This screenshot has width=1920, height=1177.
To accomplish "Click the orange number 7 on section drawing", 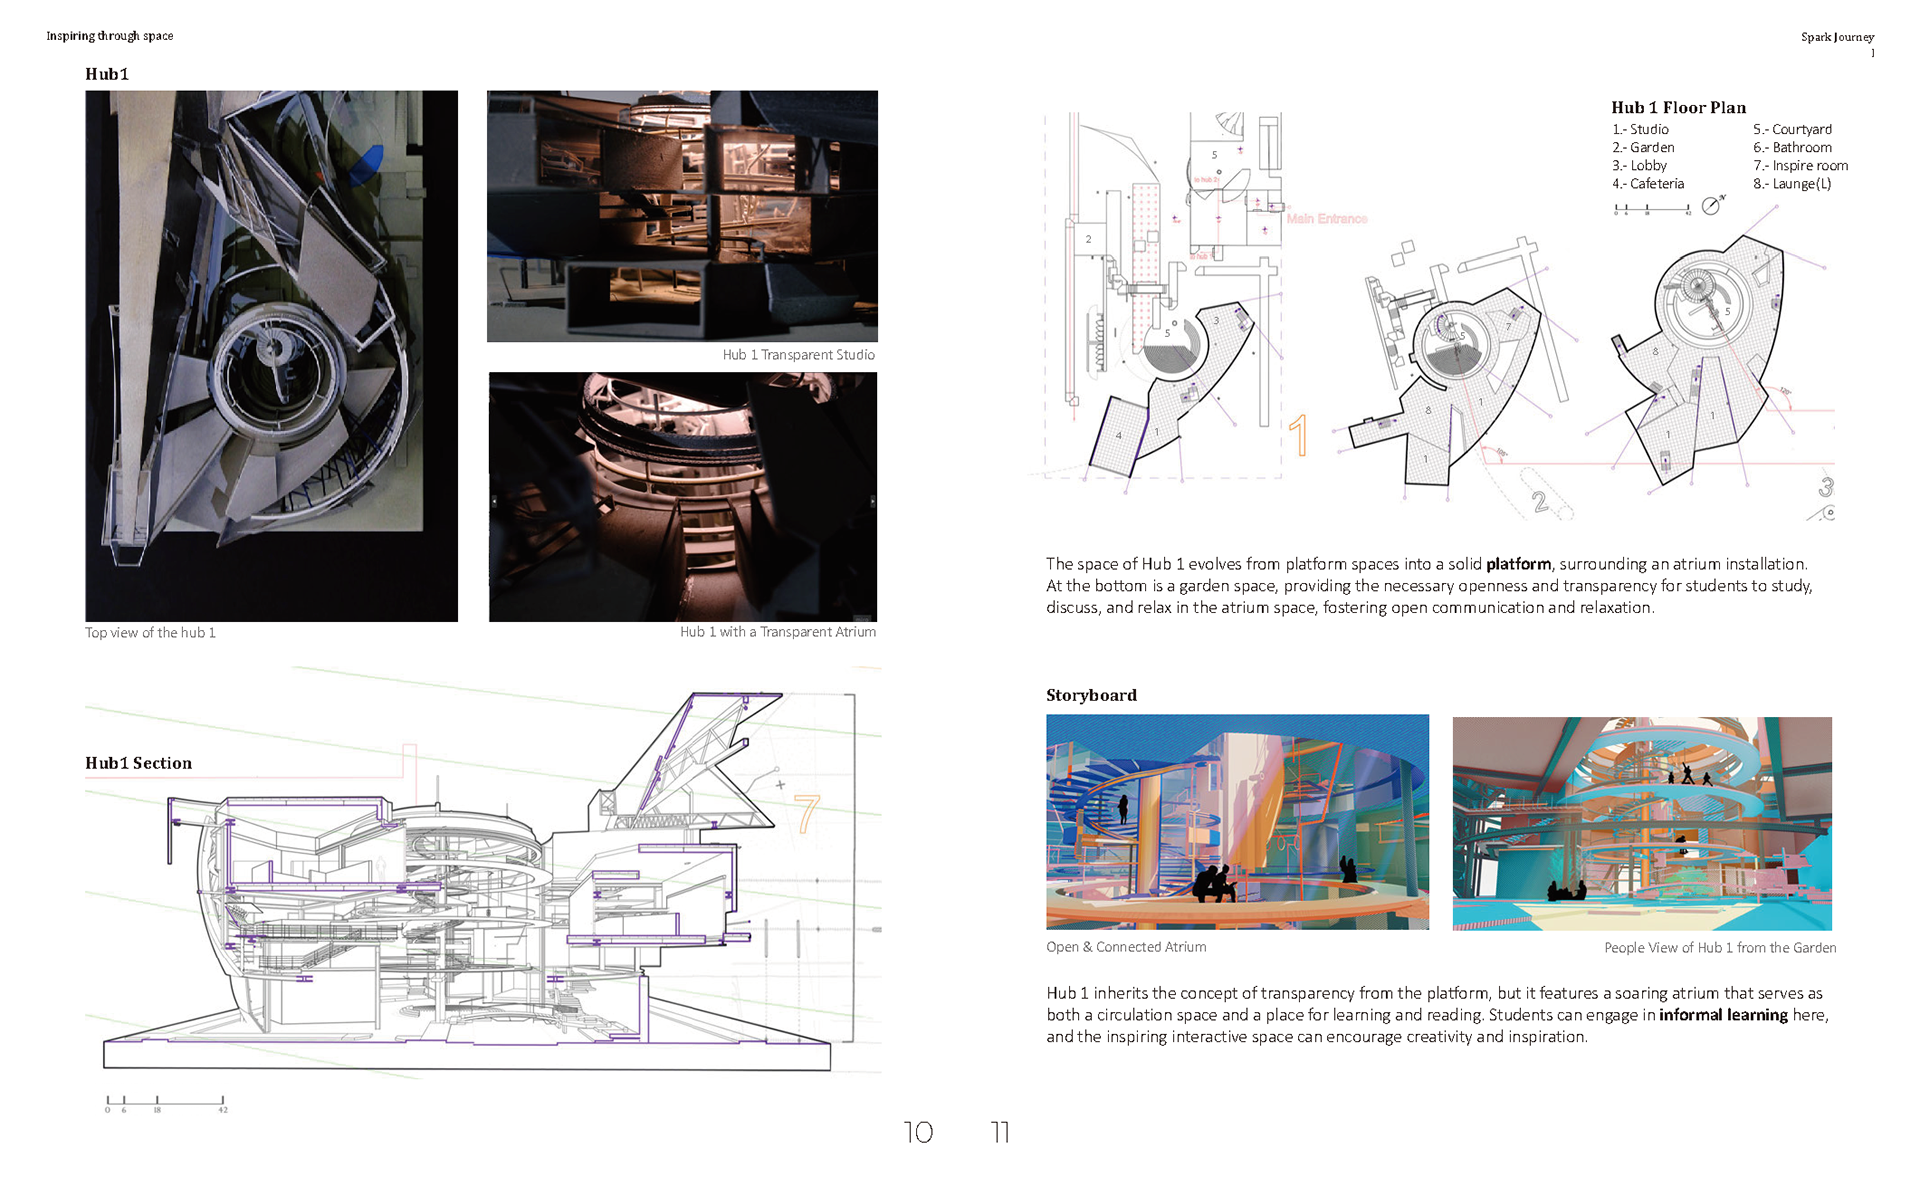I will (x=806, y=813).
